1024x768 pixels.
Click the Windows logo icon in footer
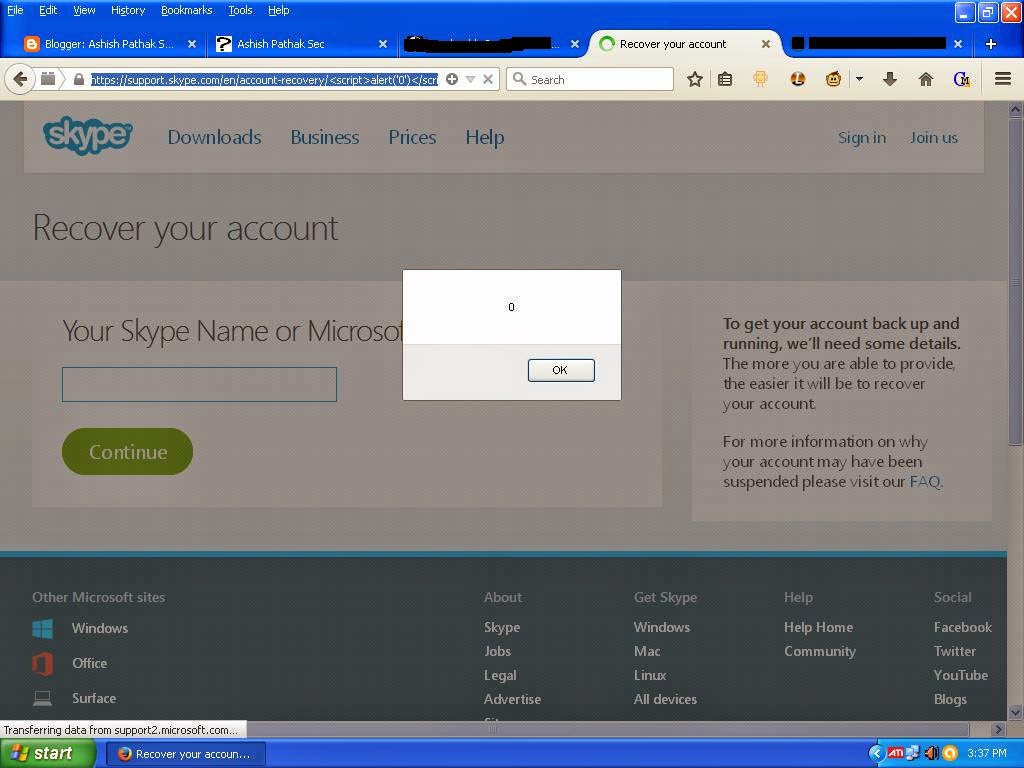pyautogui.click(x=42, y=629)
